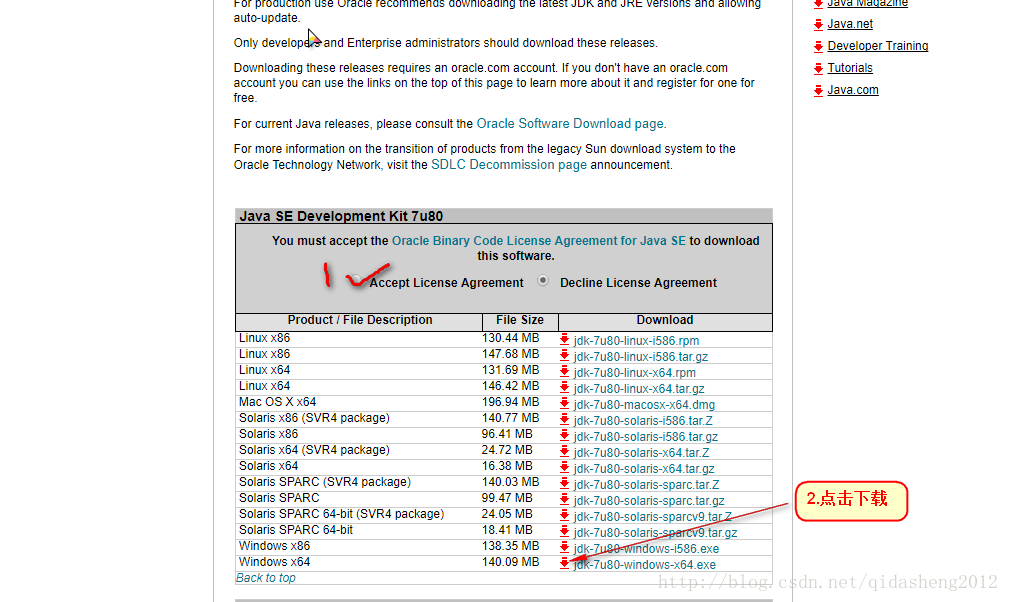
Task: Click download arrow icon beside jdk-7u80-solaris-x64.tar.Z
Action: coord(564,452)
